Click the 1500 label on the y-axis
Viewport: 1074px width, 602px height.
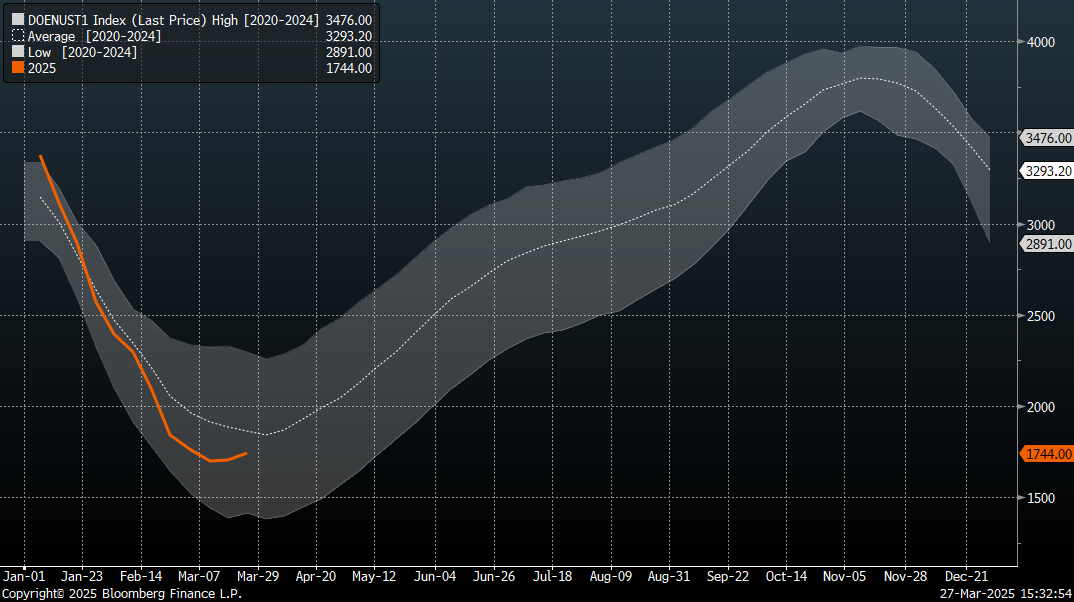coord(1040,498)
